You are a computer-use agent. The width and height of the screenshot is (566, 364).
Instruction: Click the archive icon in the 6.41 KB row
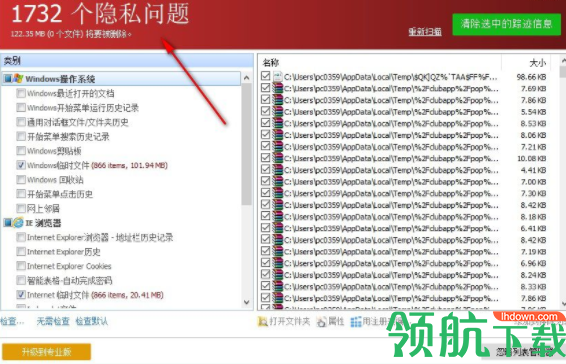(x=277, y=228)
